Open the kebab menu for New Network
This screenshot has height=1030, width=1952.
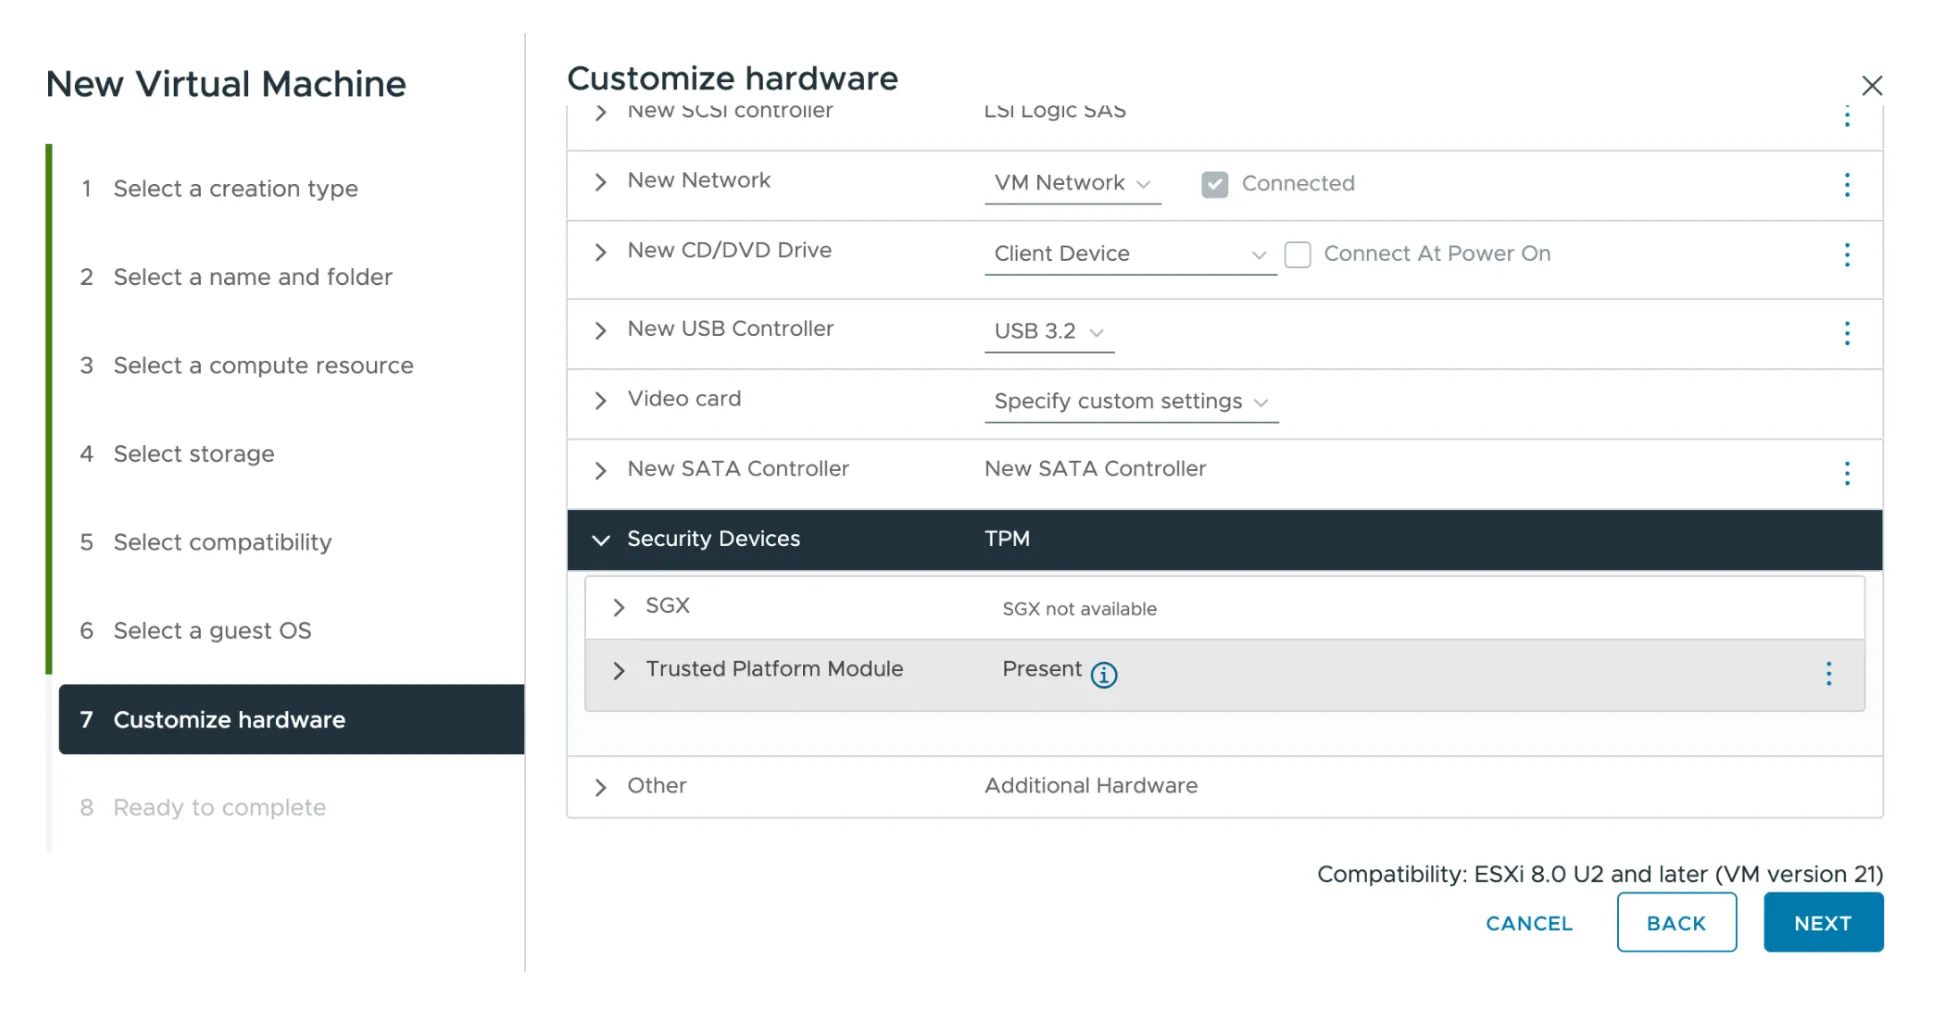pos(1847,185)
